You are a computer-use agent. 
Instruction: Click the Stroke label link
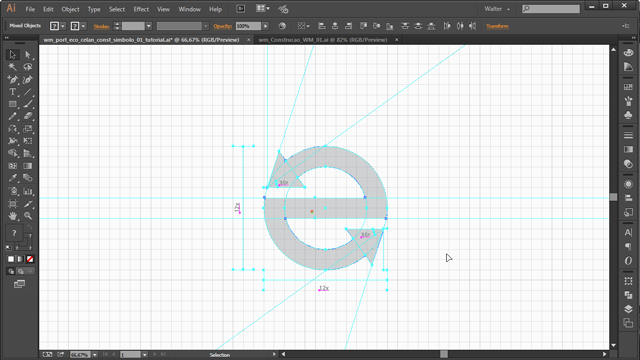point(101,26)
